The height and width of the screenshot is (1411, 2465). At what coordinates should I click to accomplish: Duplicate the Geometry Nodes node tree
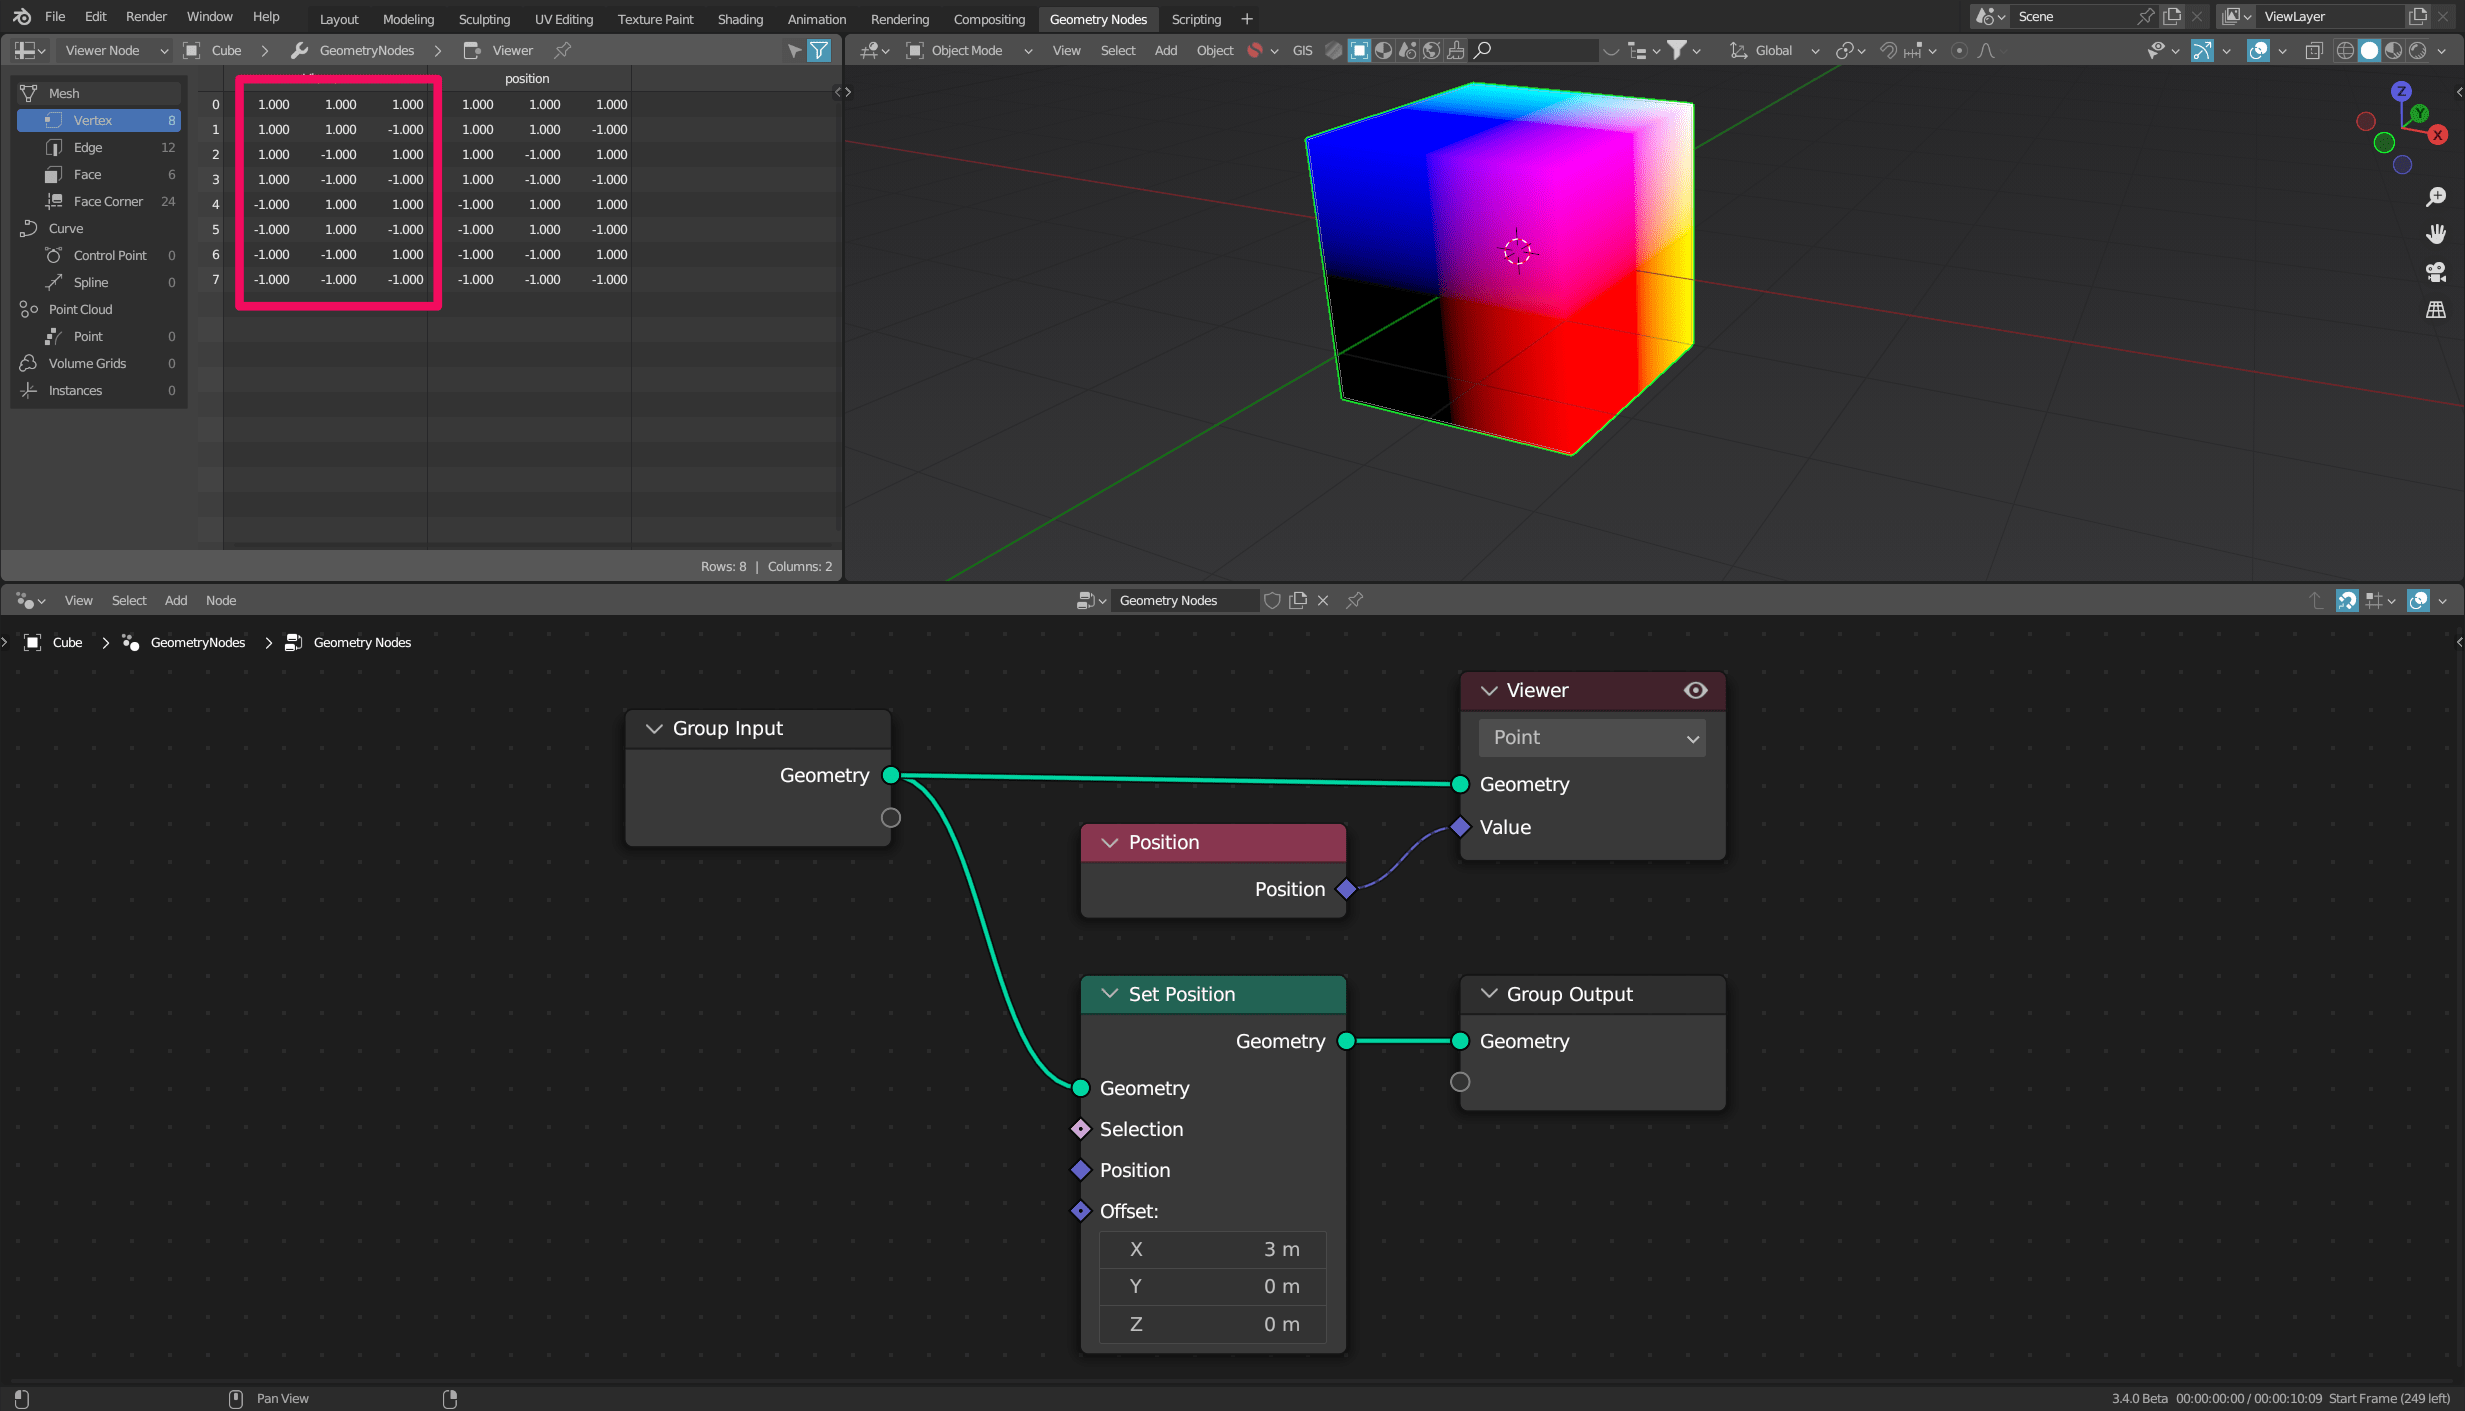(x=1297, y=600)
